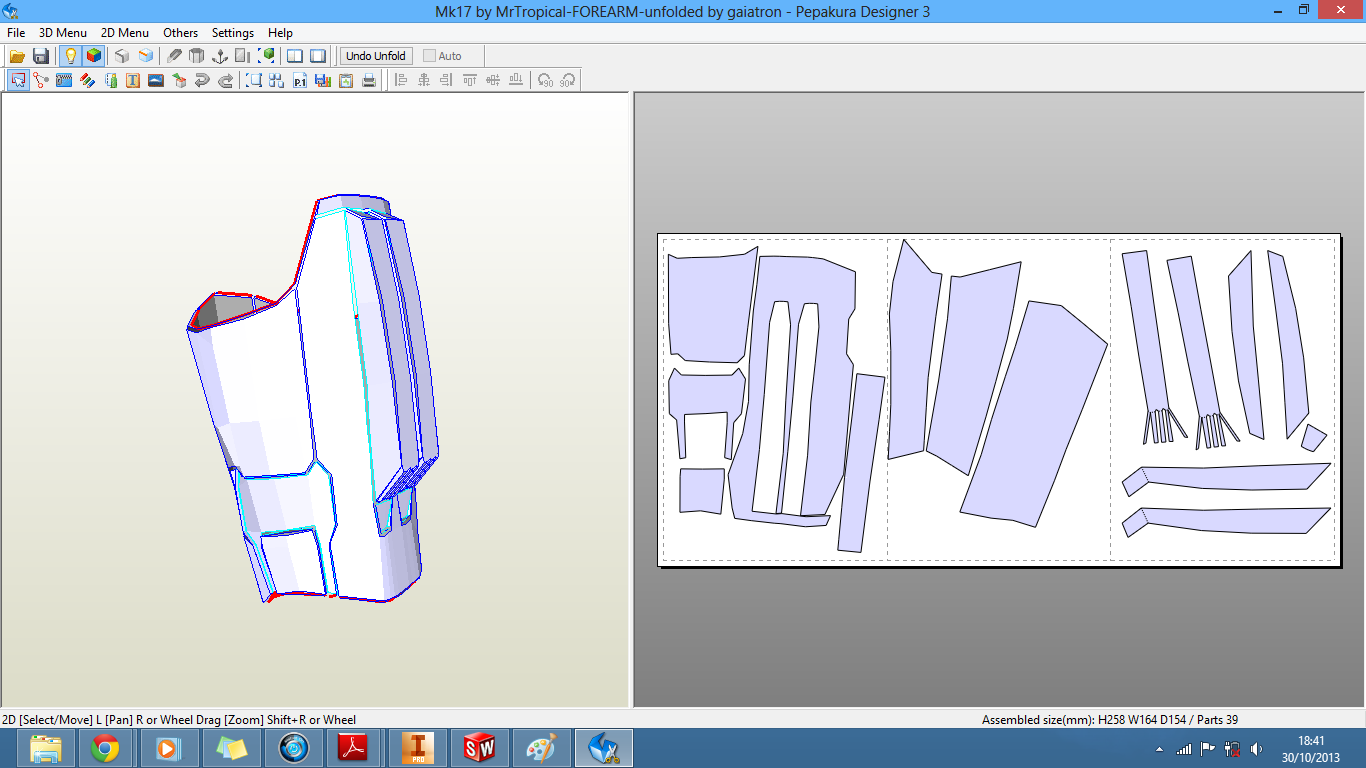
Task: Click the volume speaker tray icon
Action: (x=1256, y=749)
